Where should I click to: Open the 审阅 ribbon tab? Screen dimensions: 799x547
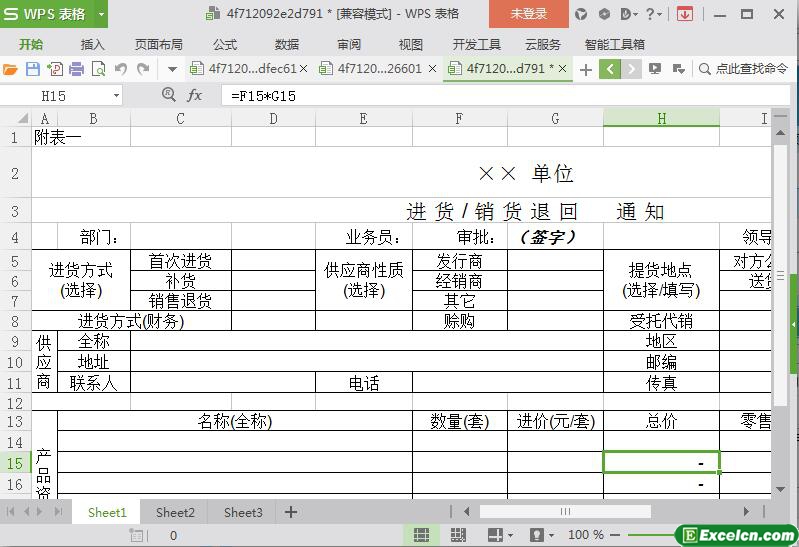point(349,45)
